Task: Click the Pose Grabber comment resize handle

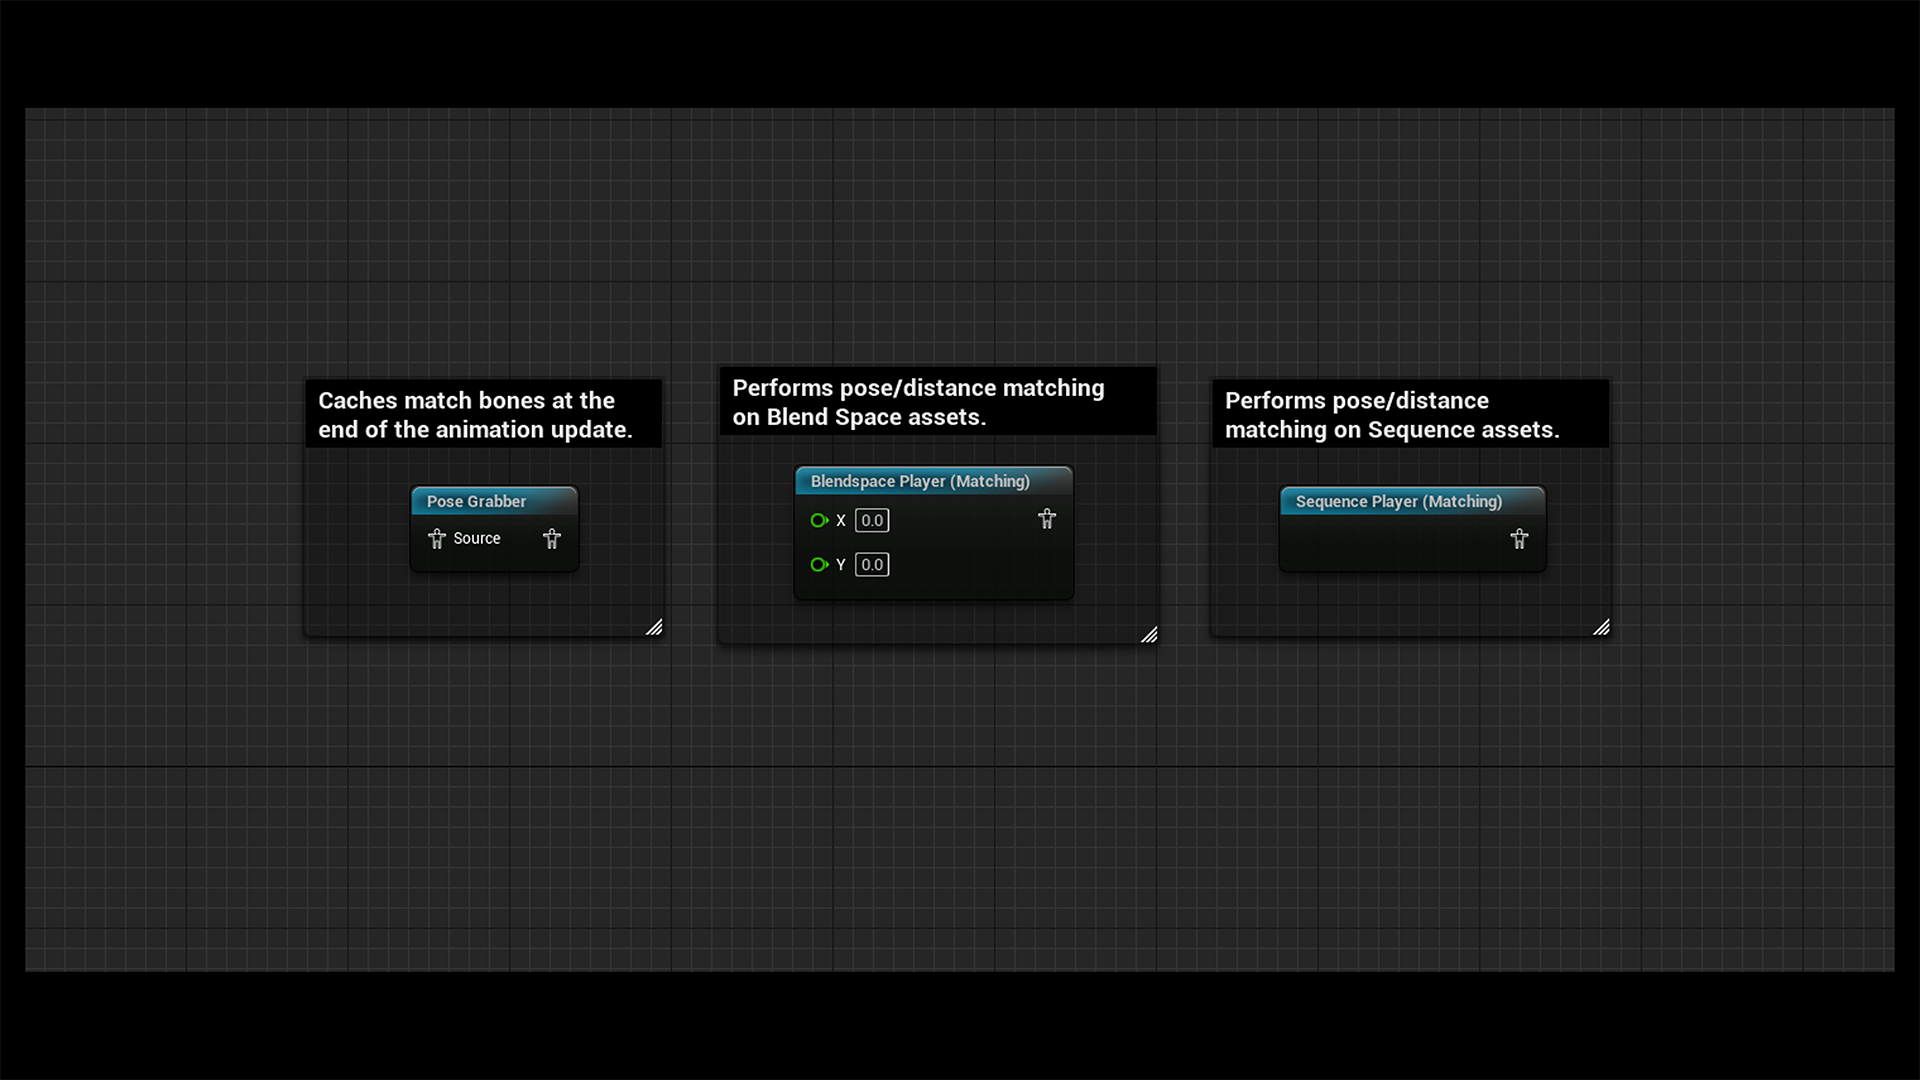Action: (654, 627)
